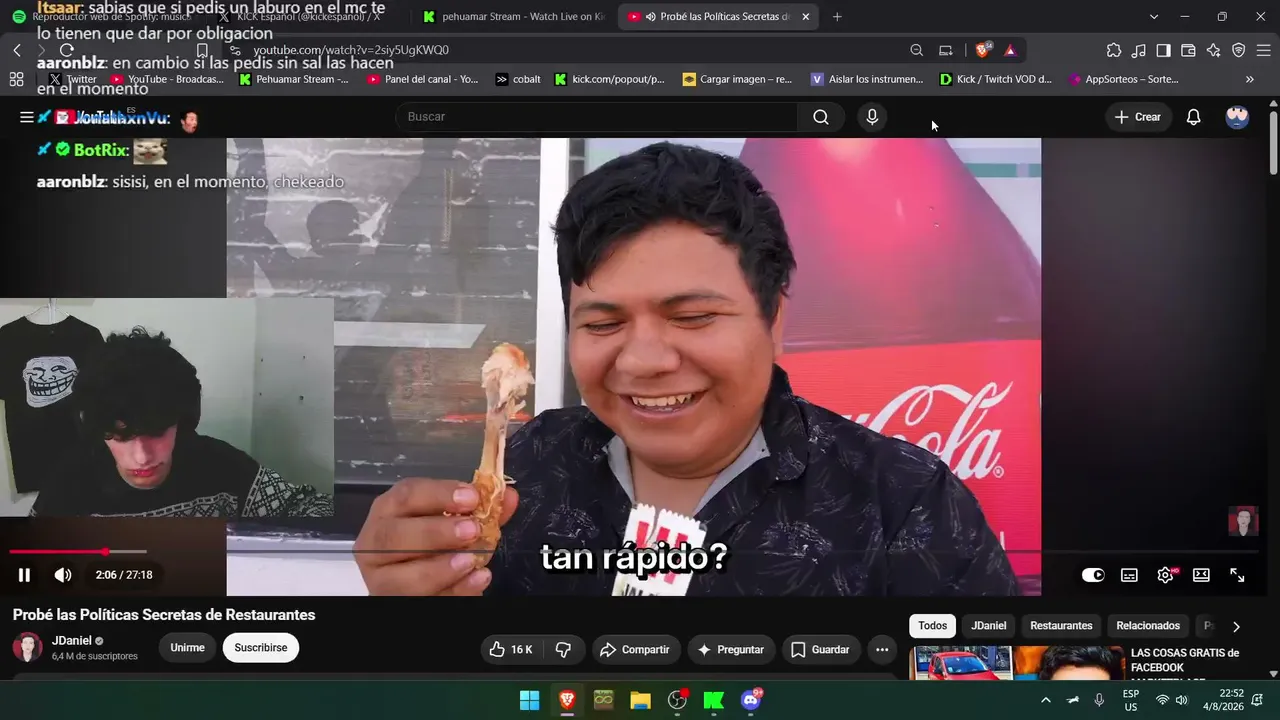Mute the video with the speaker icon
The image size is (1280, 720).
pyautogui.click(x=63, y=575)
